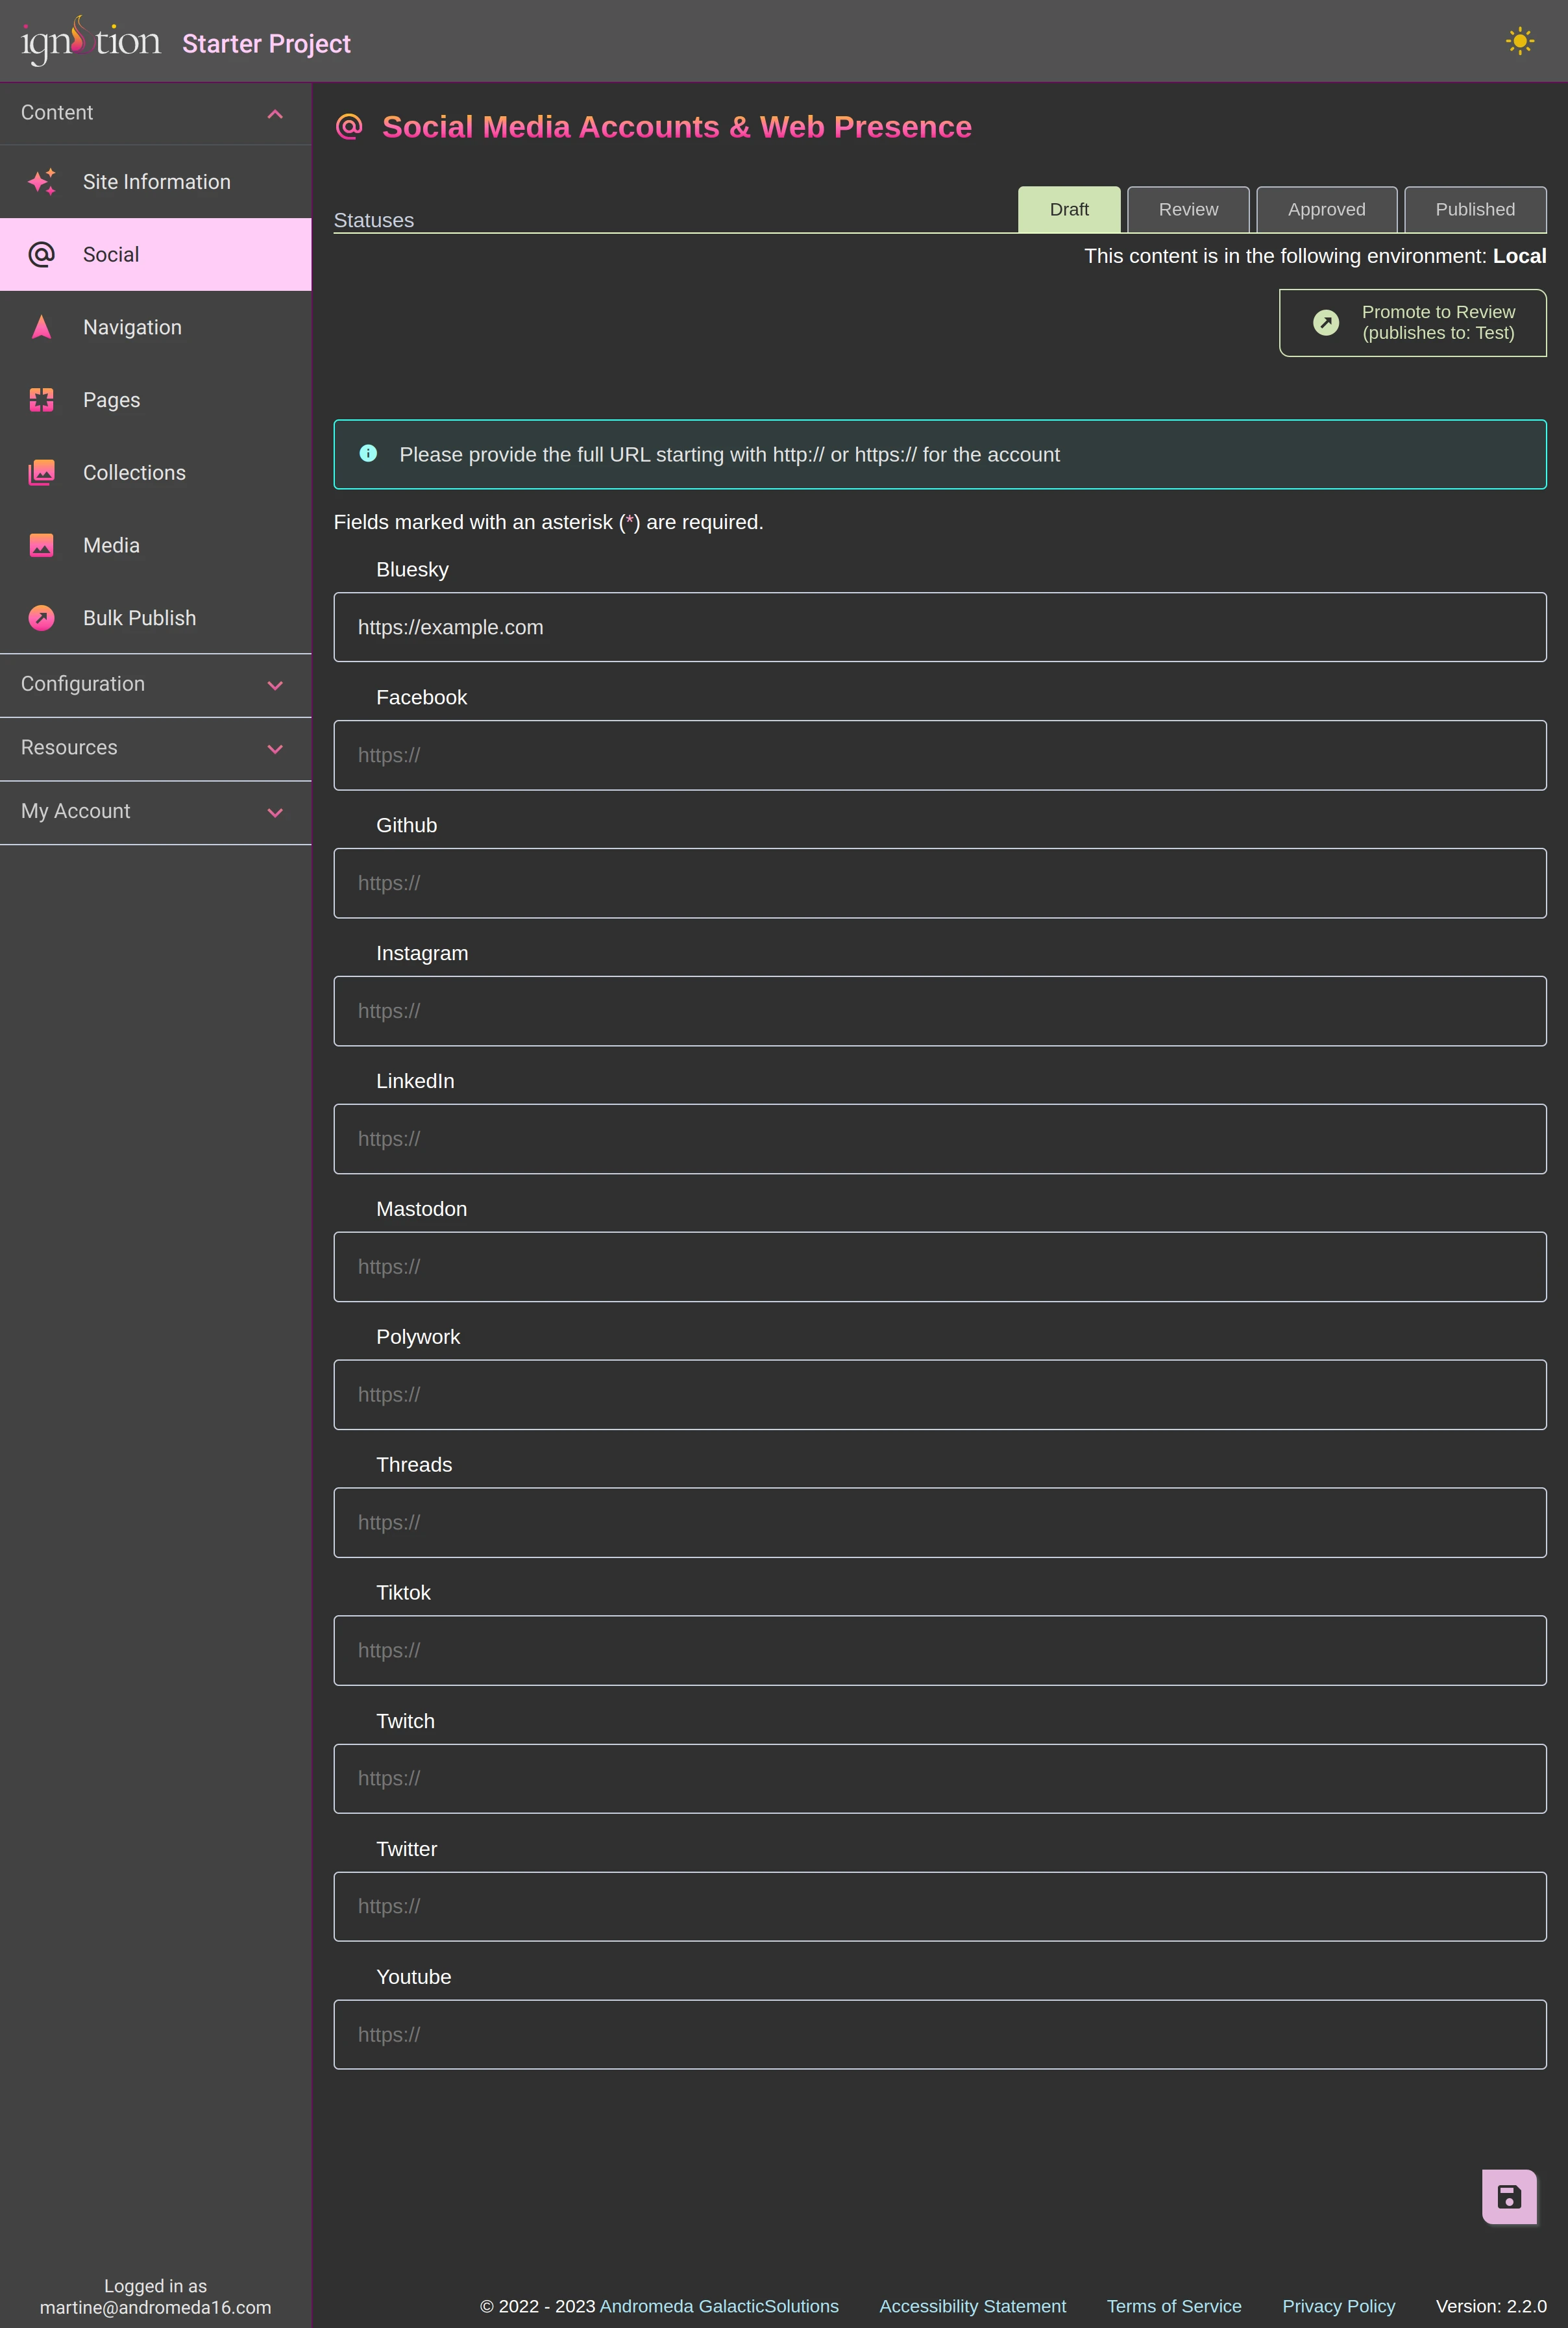Click into the Mastodon URL field
Screen dimensions: 1568x2328
tap(940, 1267)
